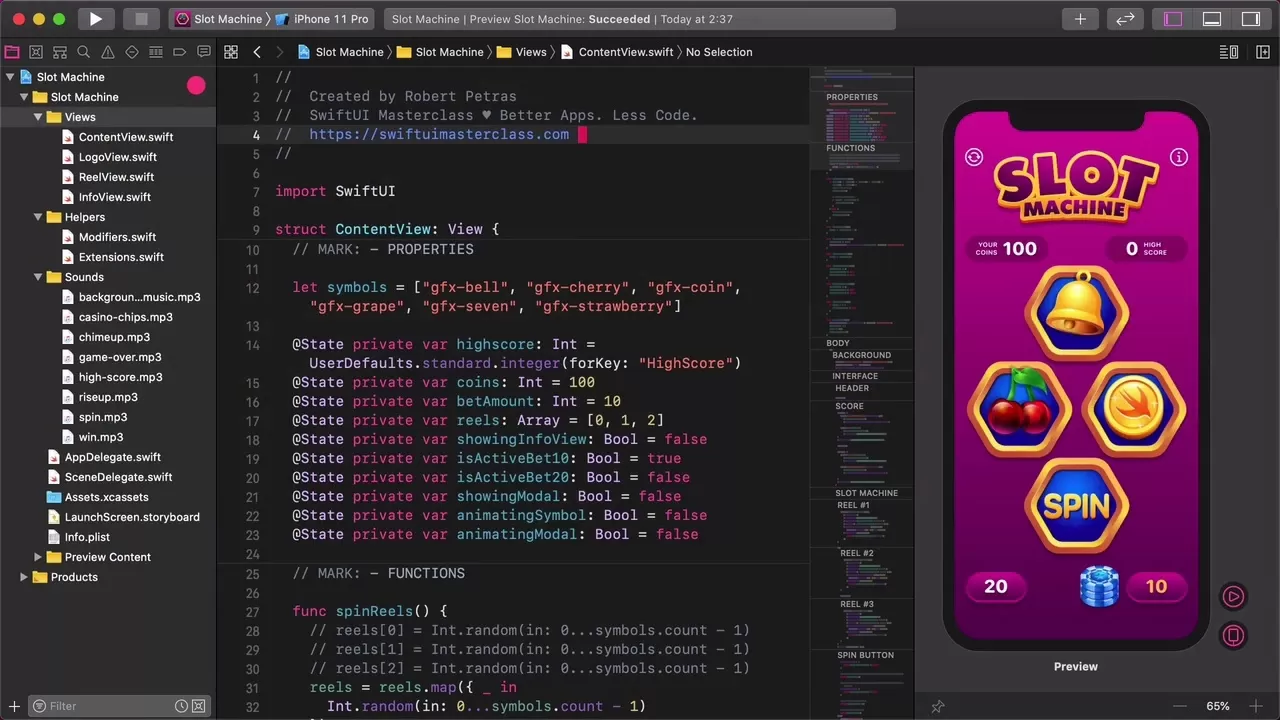Click the code minimap's SLOT MACHINE section

866,493
